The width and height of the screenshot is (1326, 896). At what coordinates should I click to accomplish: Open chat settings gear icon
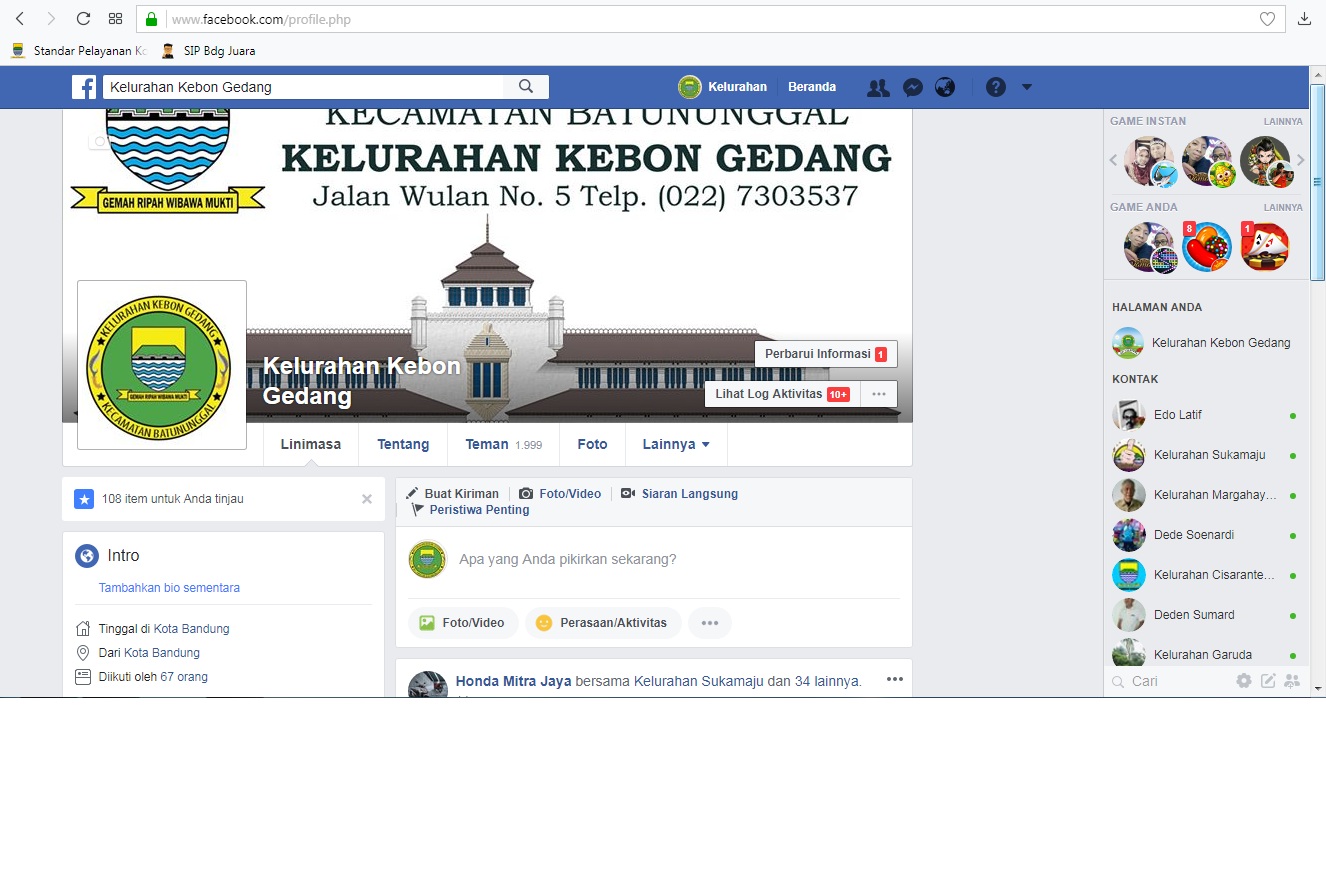pos(1243,681)
